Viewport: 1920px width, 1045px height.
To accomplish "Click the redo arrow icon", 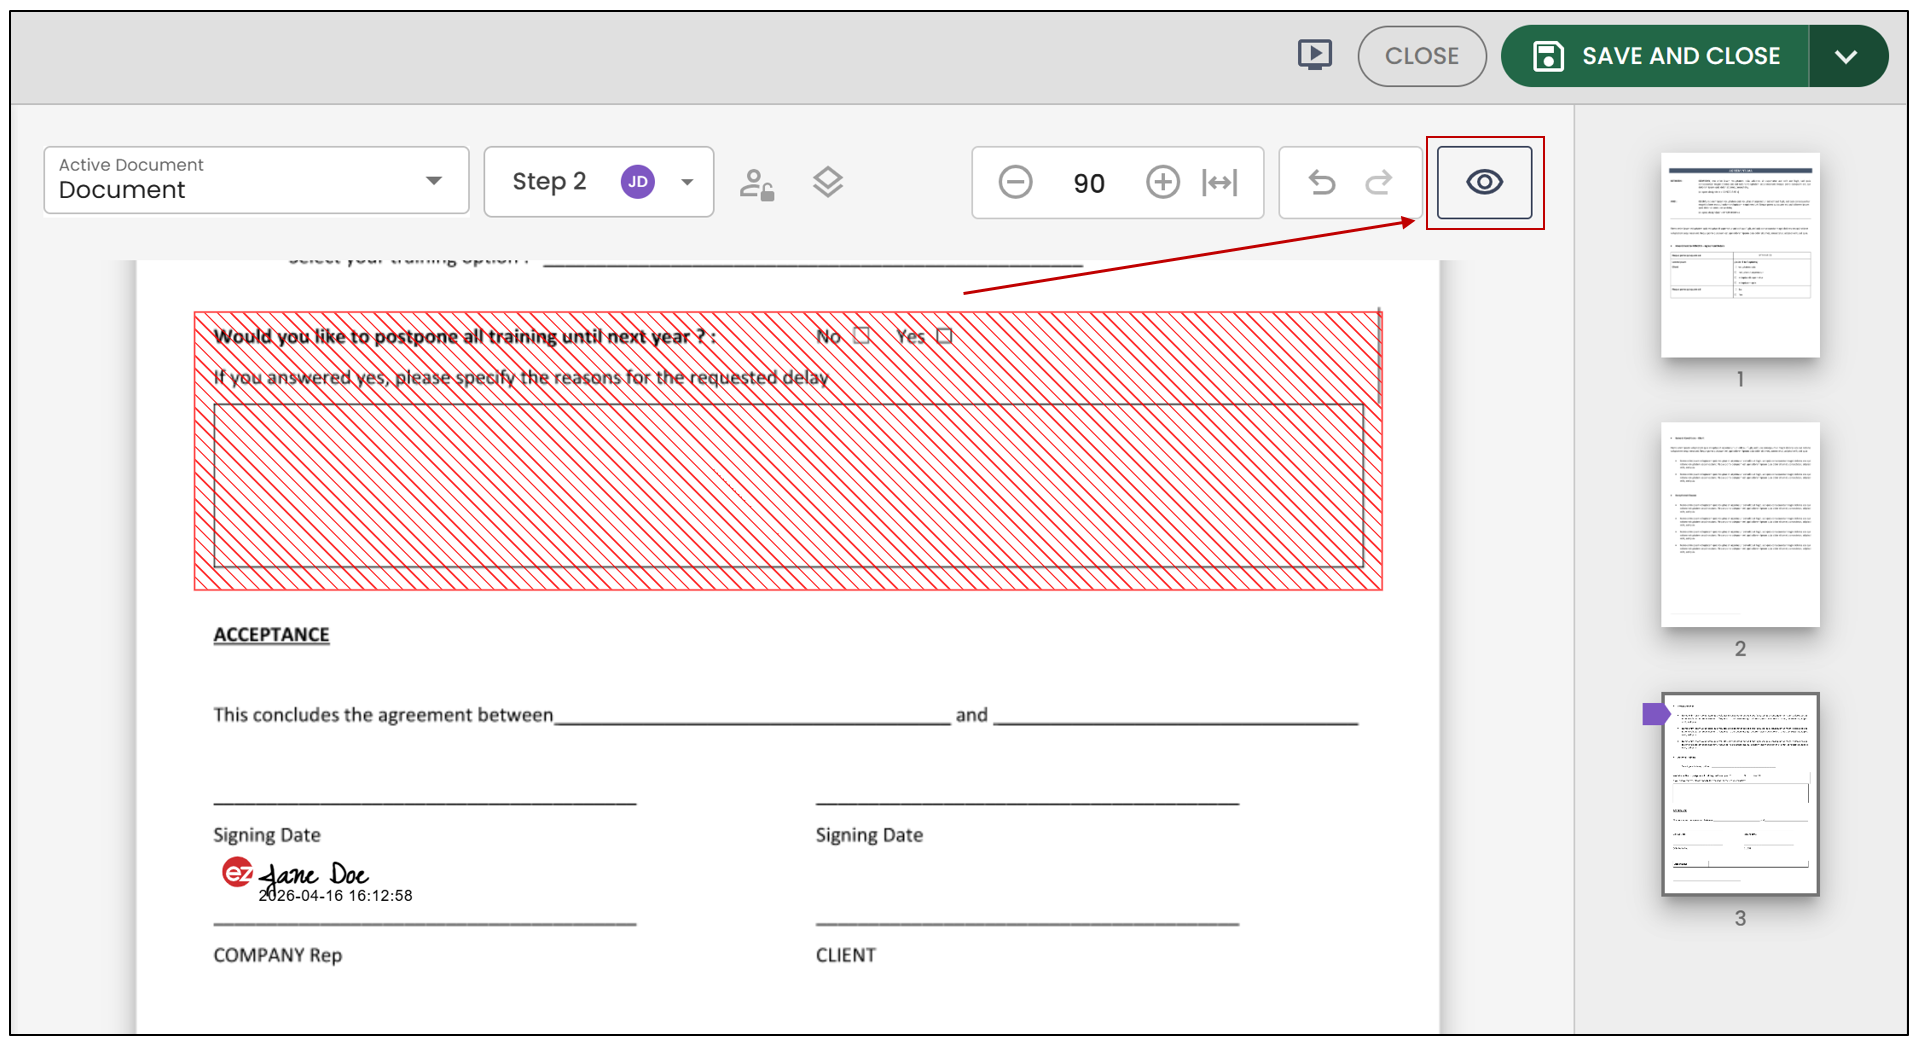I will coord(1379,182).
